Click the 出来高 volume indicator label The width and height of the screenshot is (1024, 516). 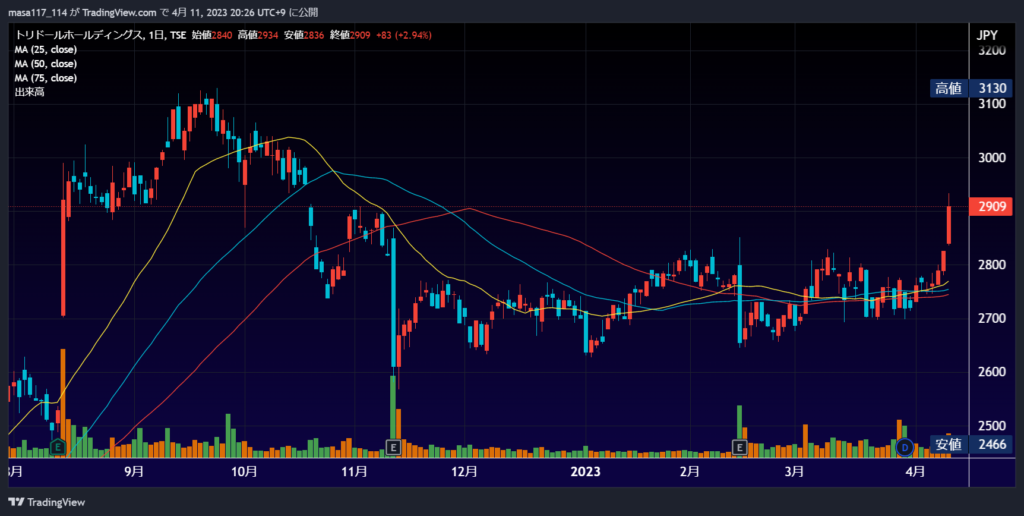click(x=29, y=93)
